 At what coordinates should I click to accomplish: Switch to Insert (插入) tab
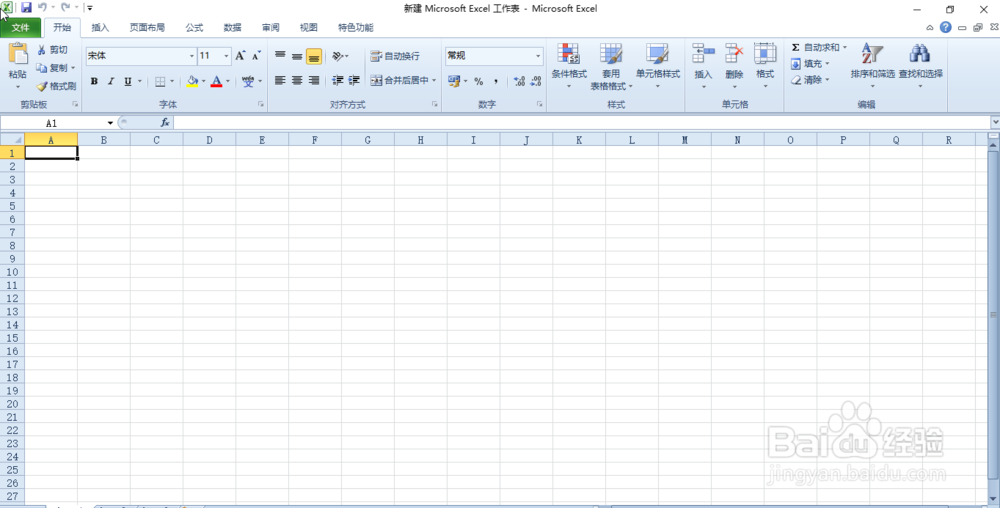[100, 27]
